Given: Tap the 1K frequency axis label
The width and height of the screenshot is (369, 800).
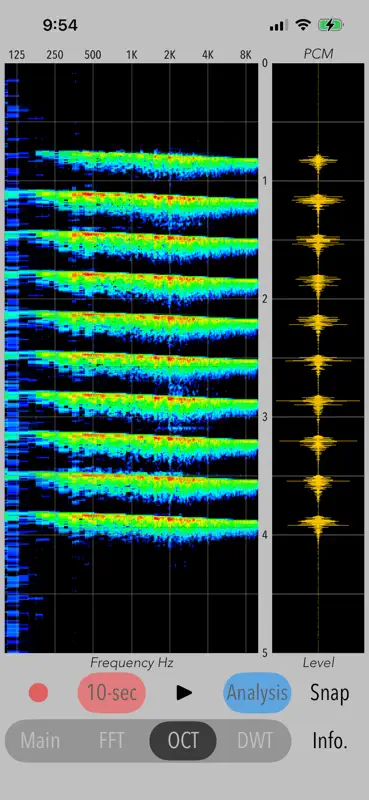Looking at the screenshot, I should (132, 55).
